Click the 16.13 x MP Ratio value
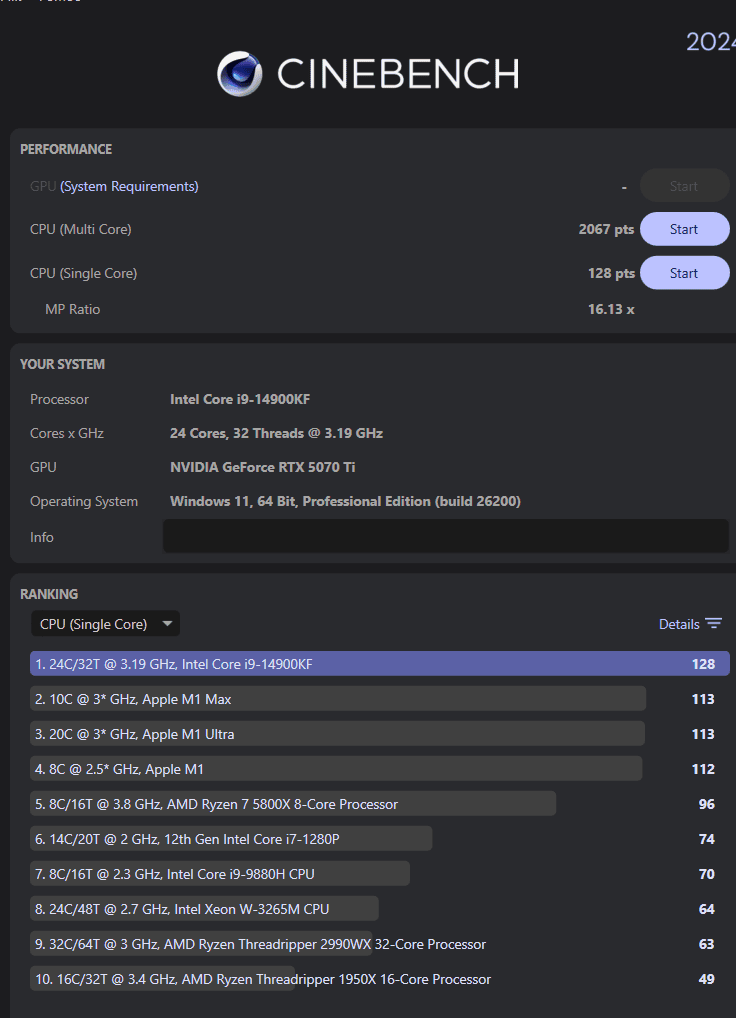Image resolution: width=736 pixels, height=1018 pixels. pos(611,309)
